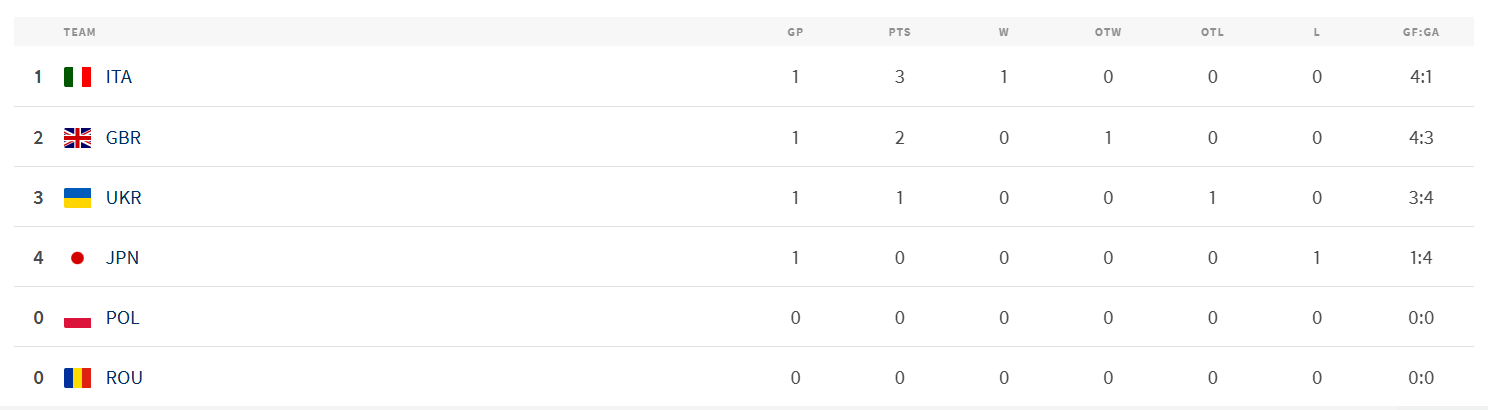Click the GF:GA column header
The height and width of the screenshot is (410, 1488).
[1421, 32]
